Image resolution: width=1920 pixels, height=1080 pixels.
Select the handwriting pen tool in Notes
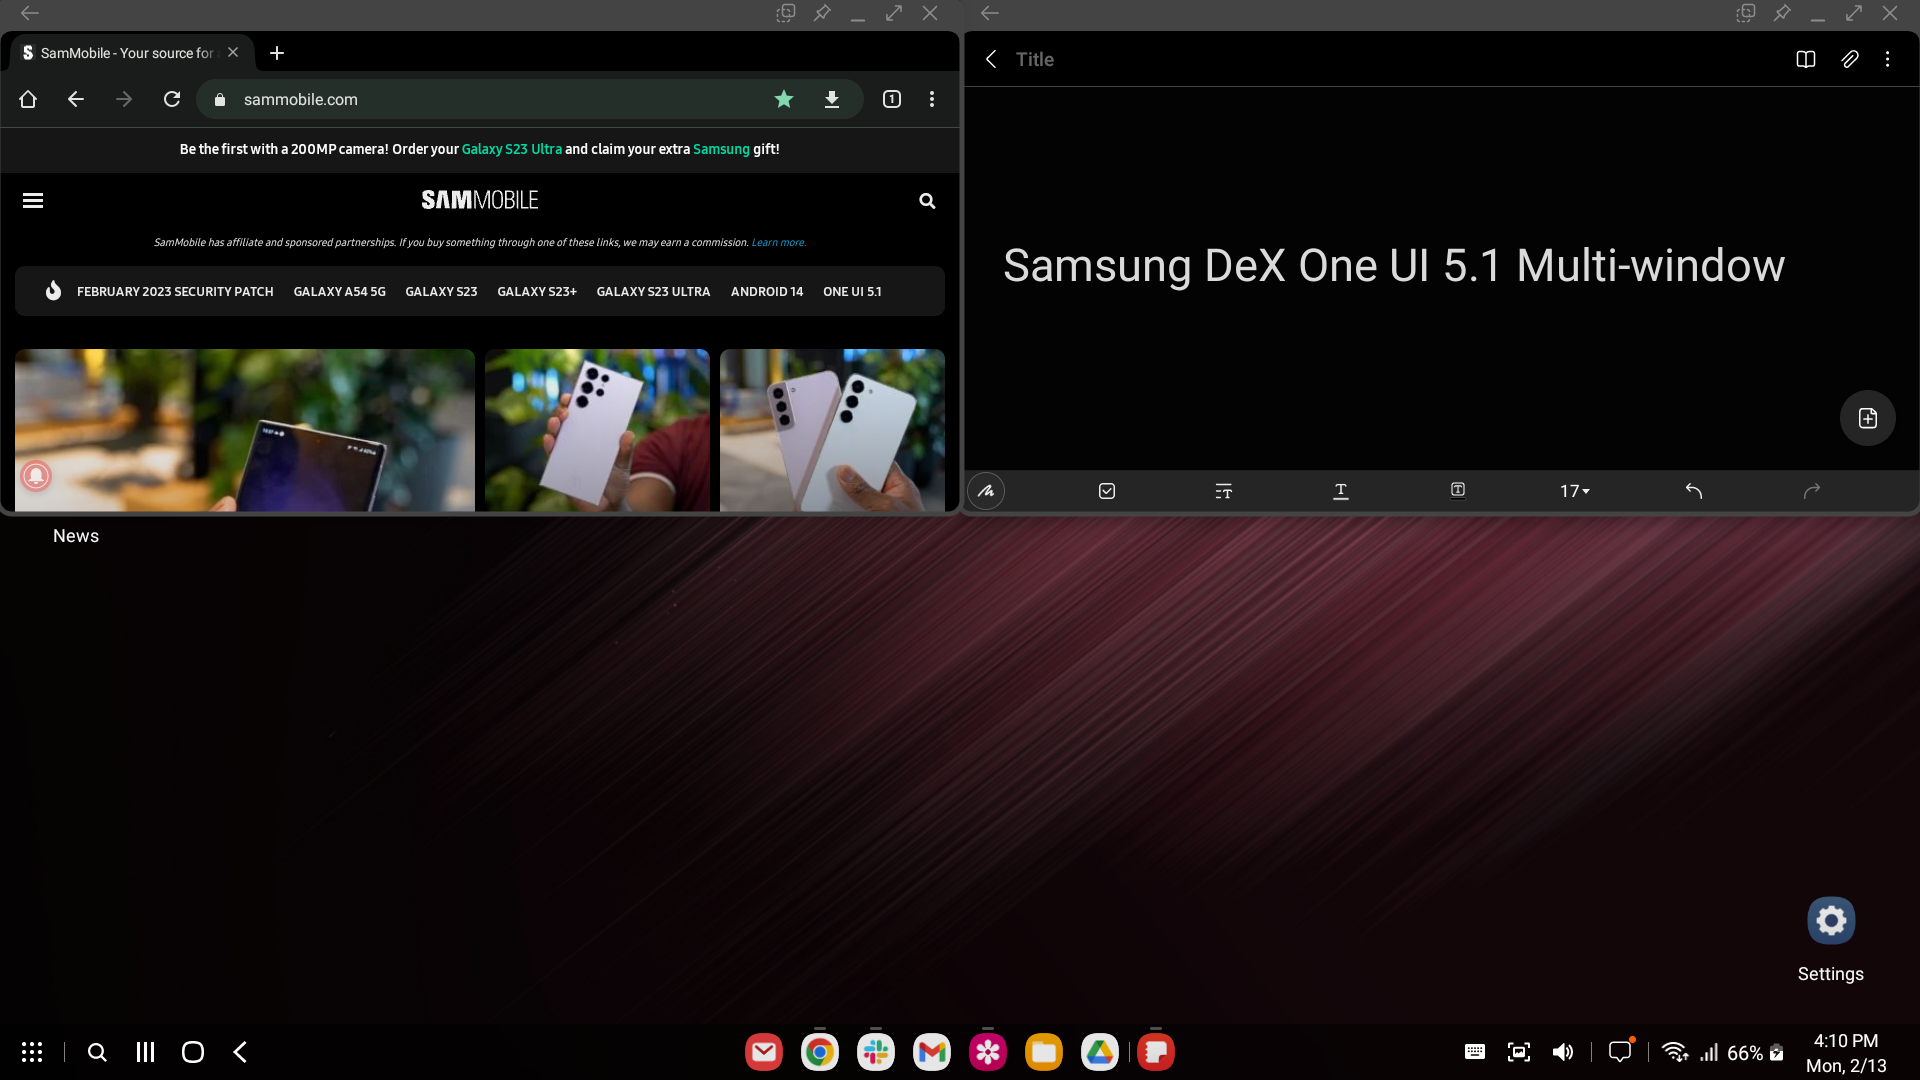986,491
